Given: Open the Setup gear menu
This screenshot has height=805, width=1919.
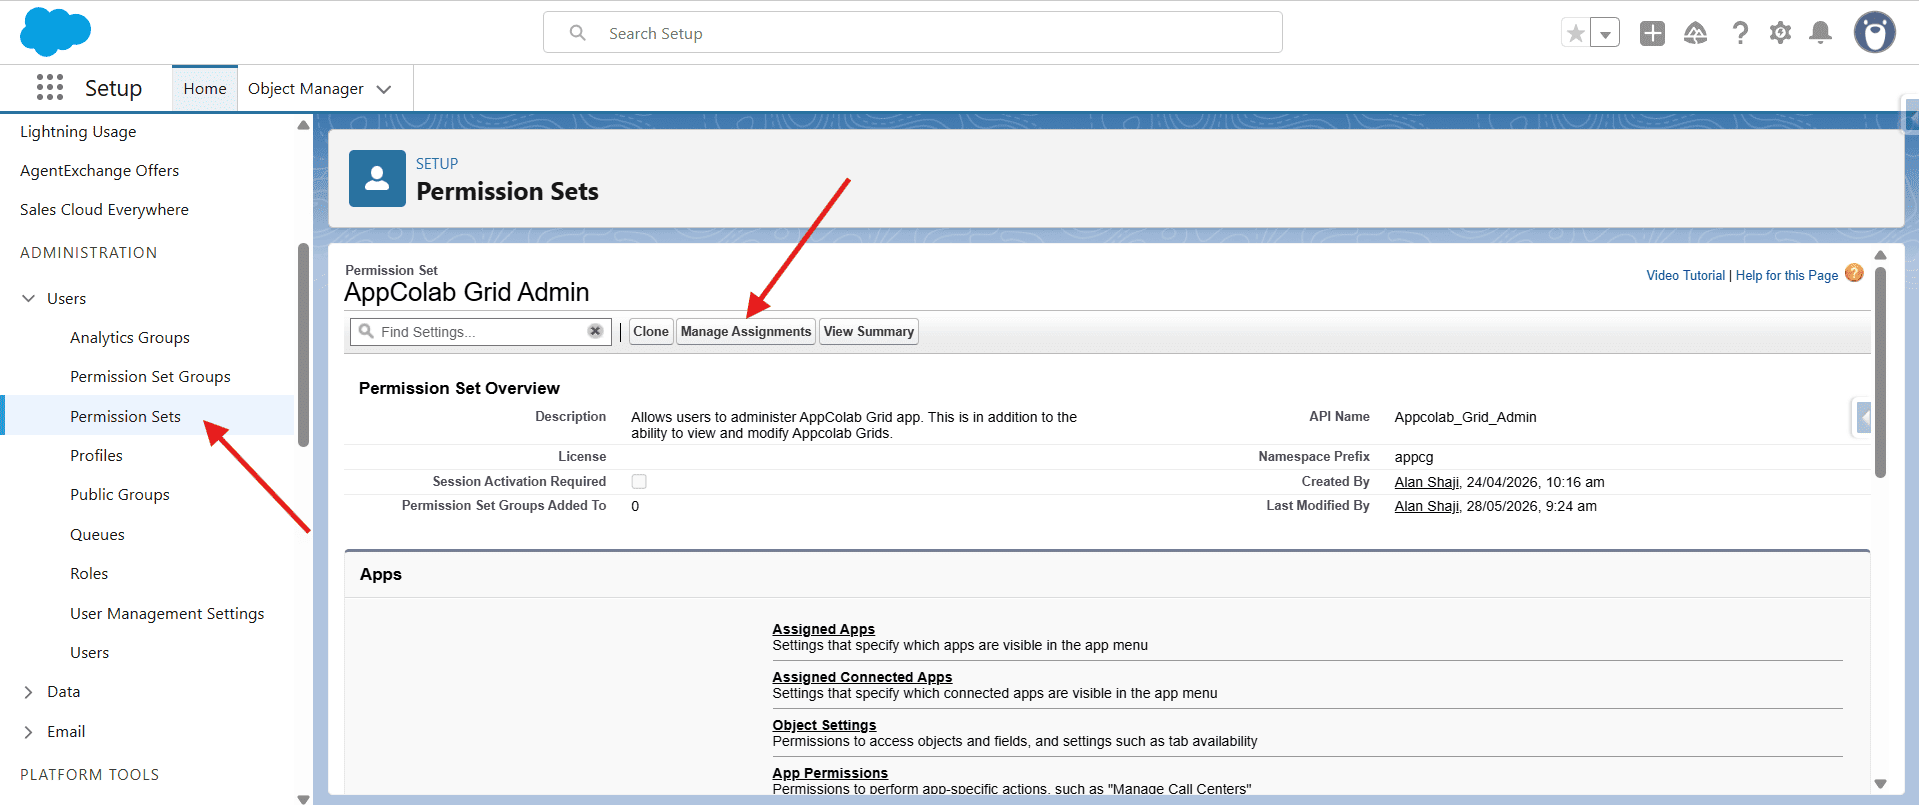Looking at the screenshot, I should (x=1780, y=33).
